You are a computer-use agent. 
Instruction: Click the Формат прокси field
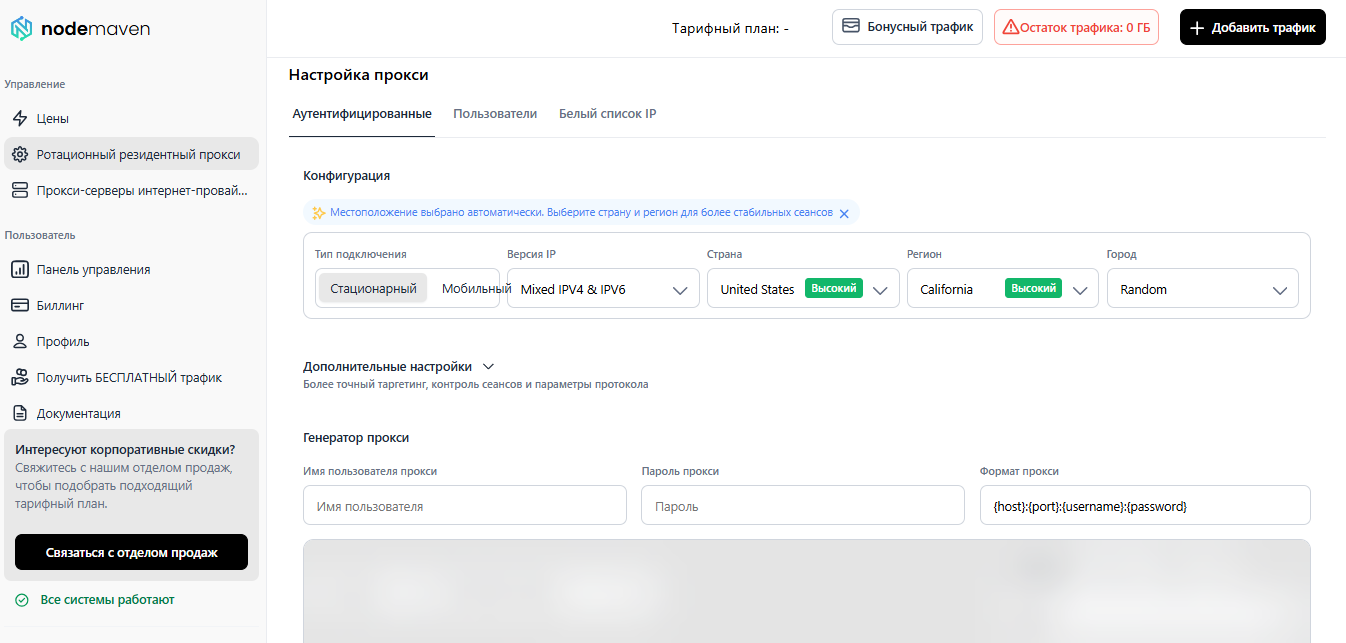pos(1145,506)
